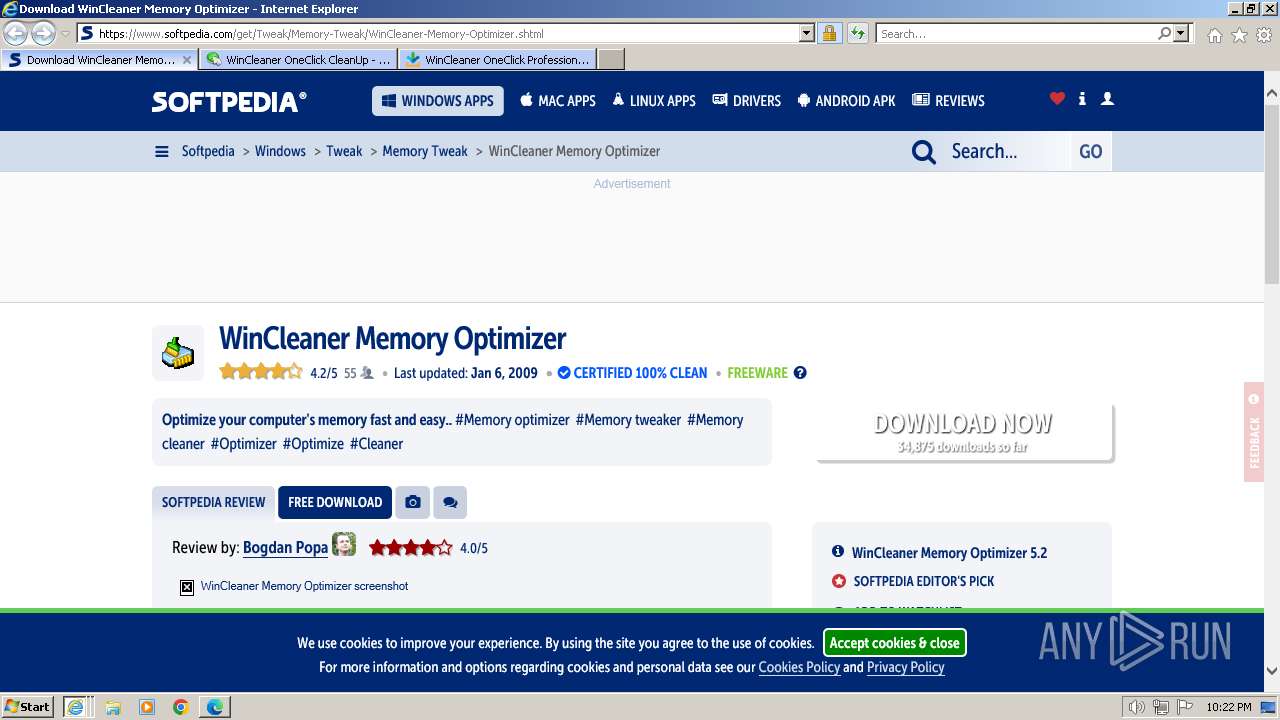Open the user account icon
Screen dimensions: 1280x720
click(1107, 99)
